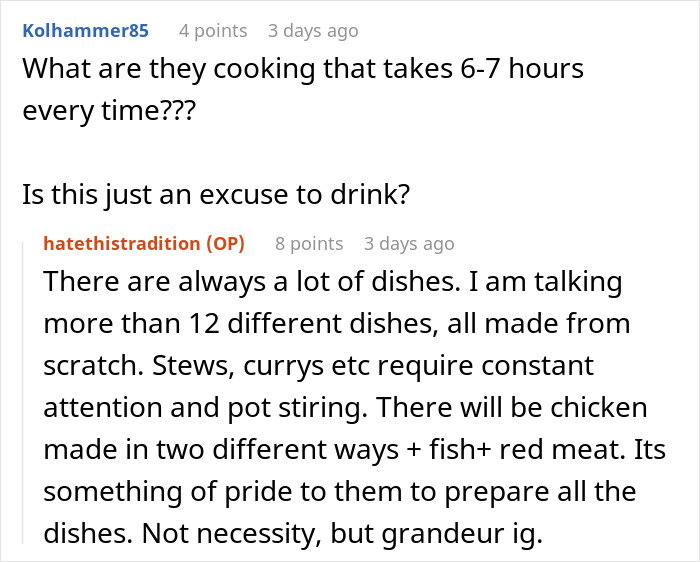Click the '4 points' score label
This screenshot has width=700, height=562.
click(x=212, y=31)
